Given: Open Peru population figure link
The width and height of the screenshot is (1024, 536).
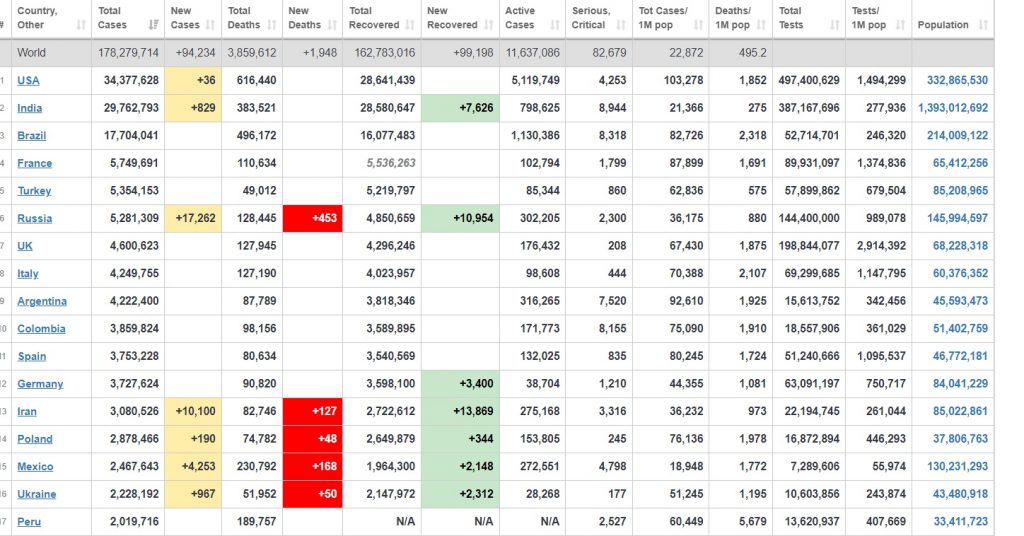Looking at the screenshot, I should 960,522.
